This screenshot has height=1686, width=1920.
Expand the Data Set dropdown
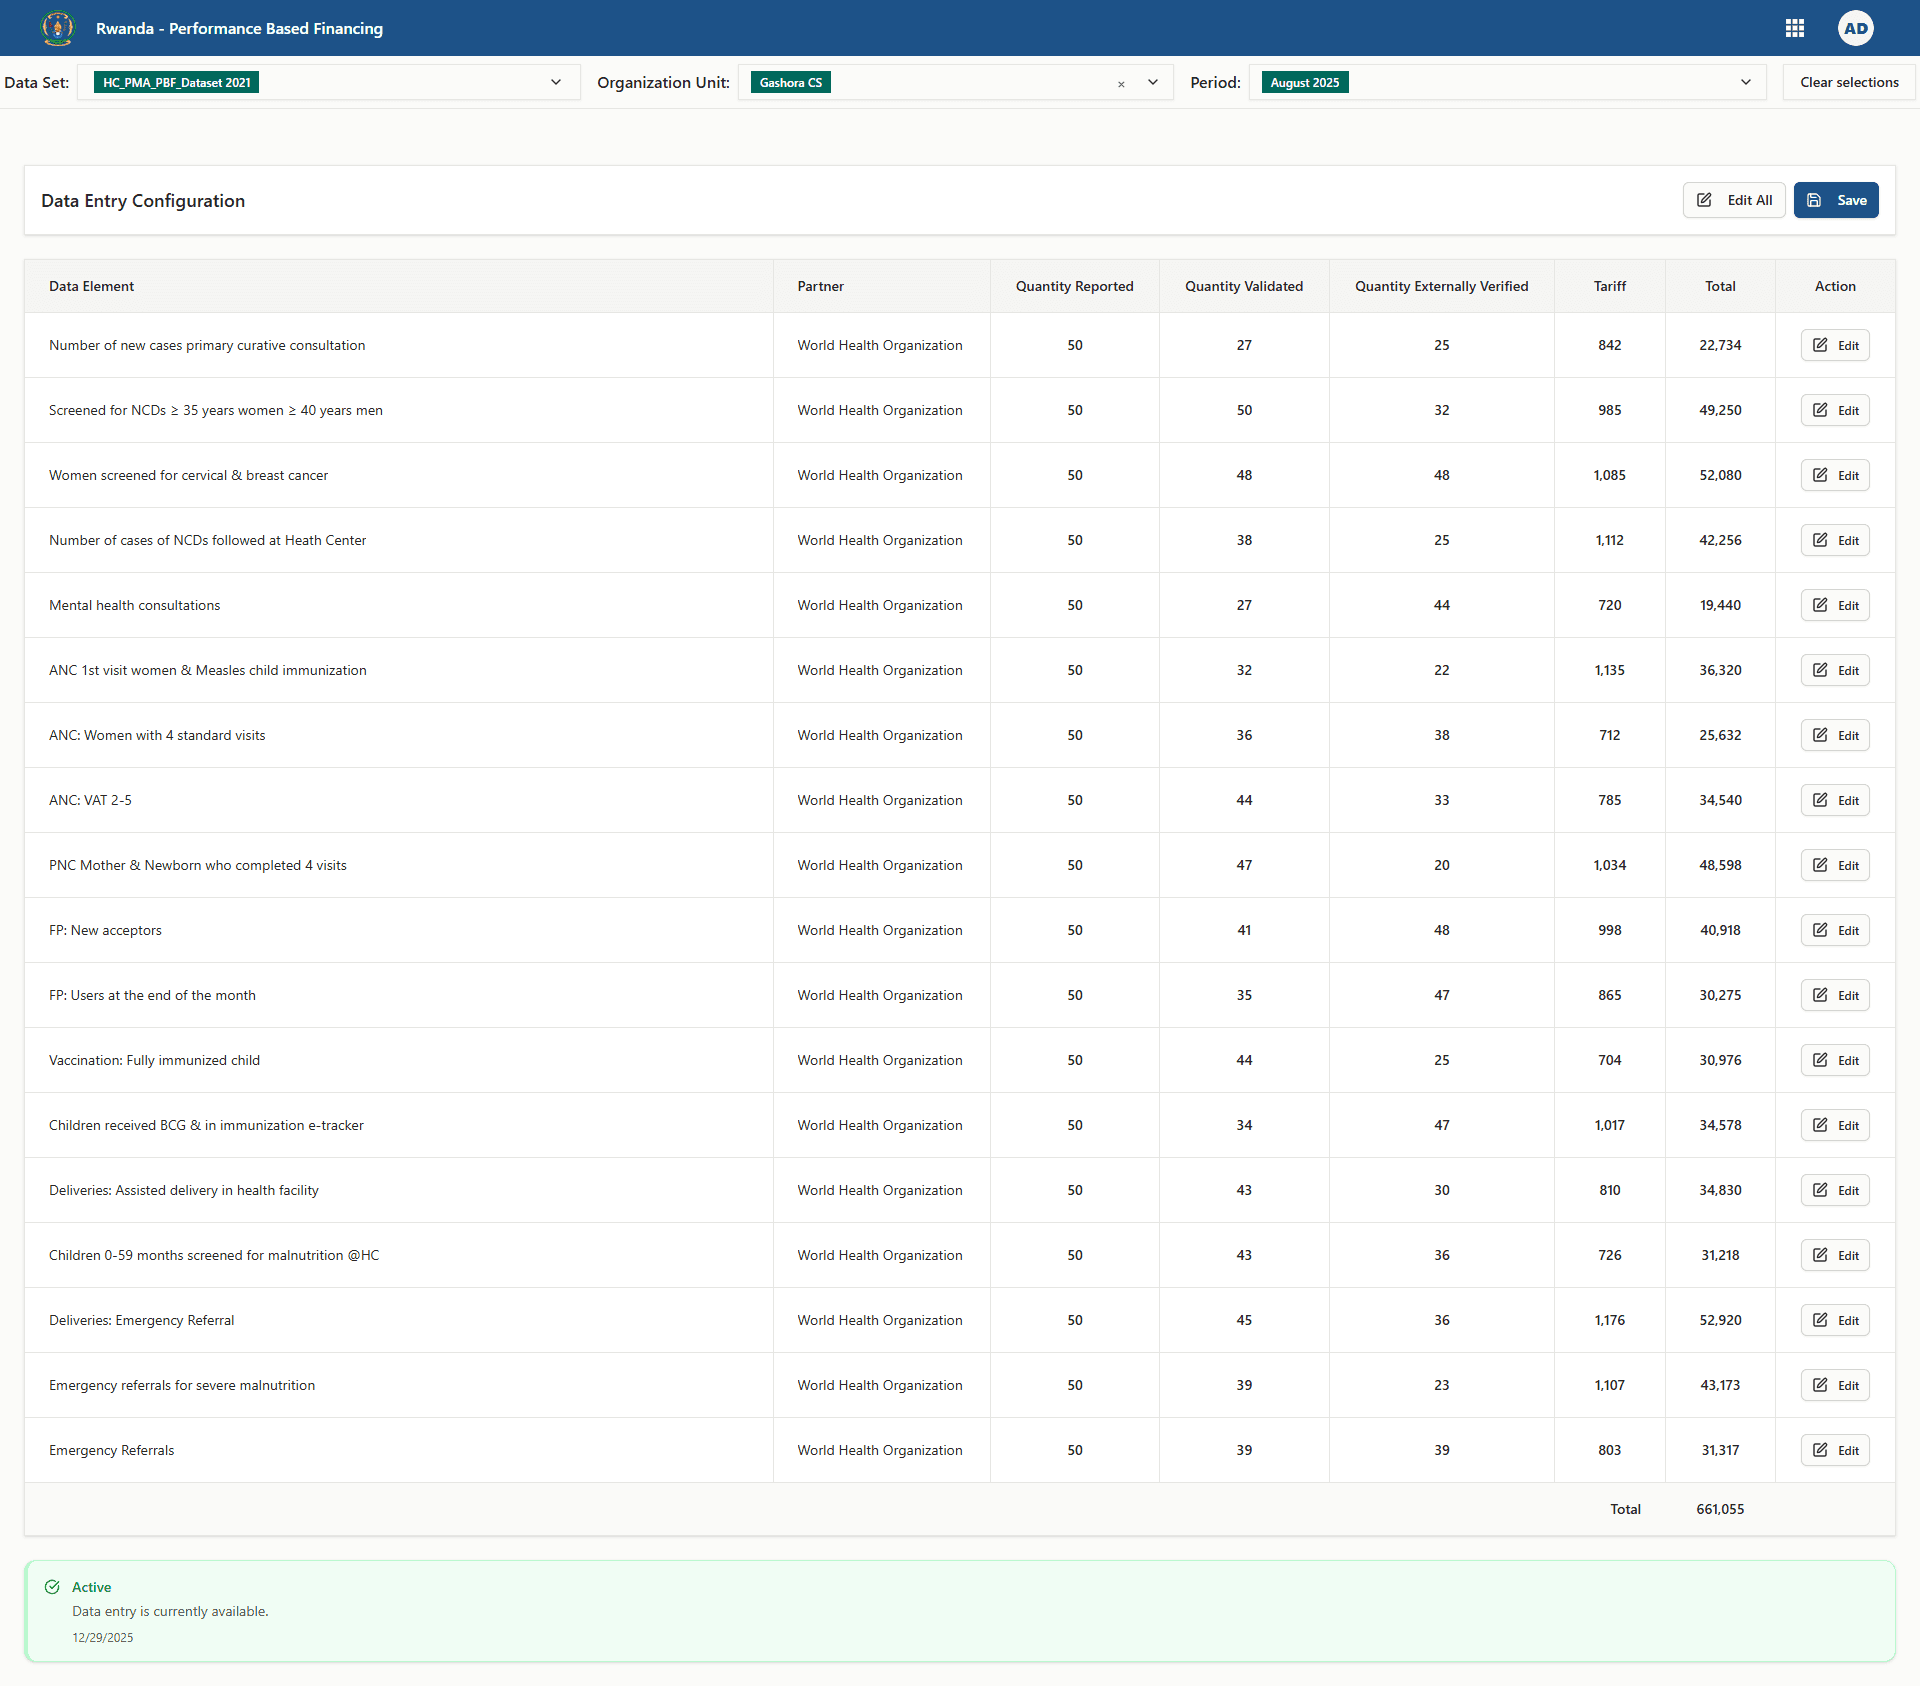click(x=556, y=82)
